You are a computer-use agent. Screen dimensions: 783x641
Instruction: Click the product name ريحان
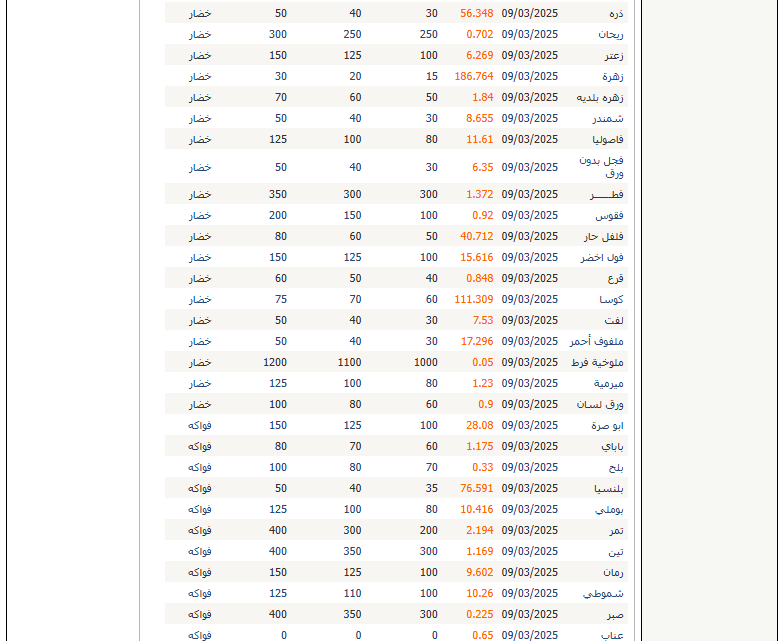tap(609, 34)
